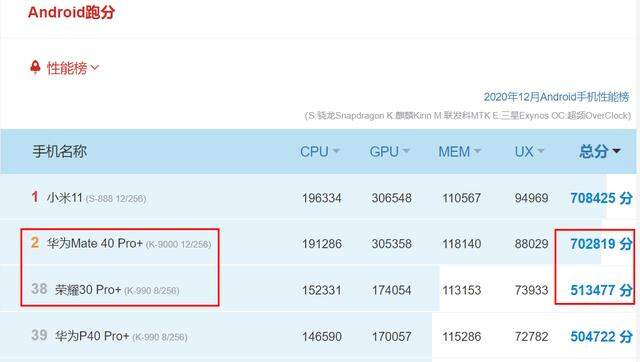Sort by the UX column header
Image resolution: width=640 pixels, height=362 pixels.
[529, 151]
